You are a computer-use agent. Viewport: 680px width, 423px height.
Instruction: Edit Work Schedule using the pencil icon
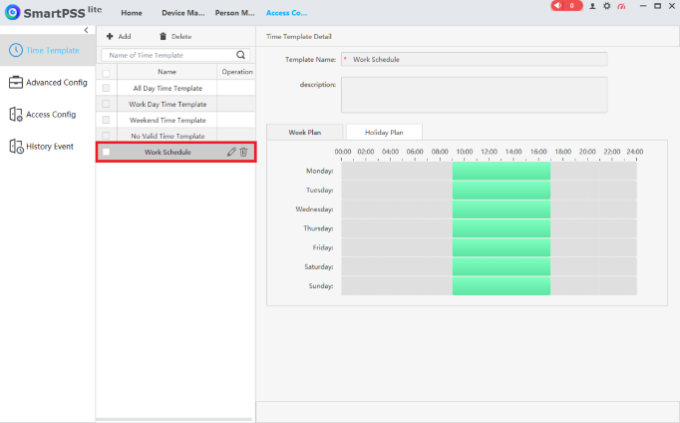pos(232,152)
